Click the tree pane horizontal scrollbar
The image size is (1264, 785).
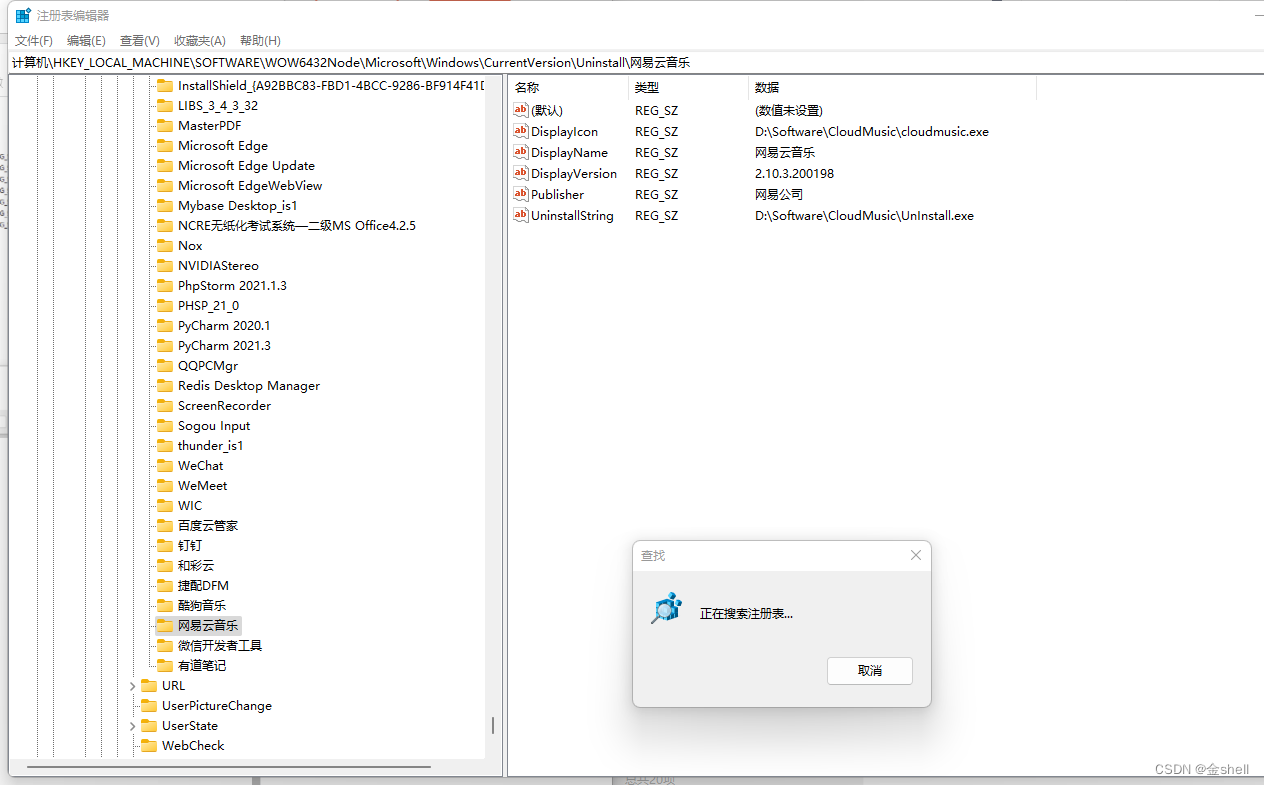(x=229, y=767)
